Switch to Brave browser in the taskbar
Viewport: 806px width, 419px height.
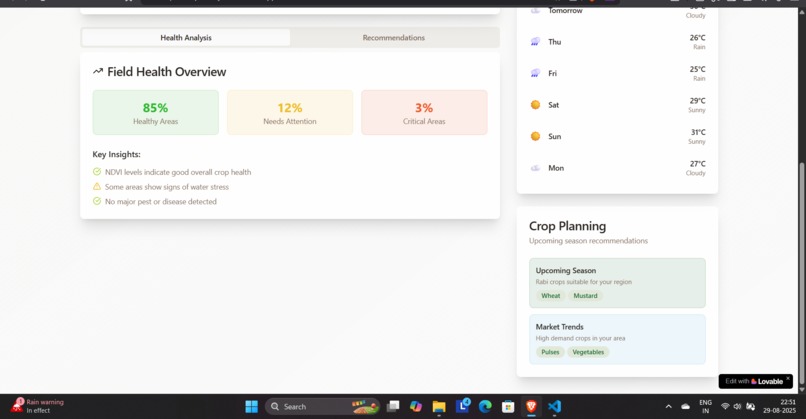pyautogui.click(x=531, y=407)
